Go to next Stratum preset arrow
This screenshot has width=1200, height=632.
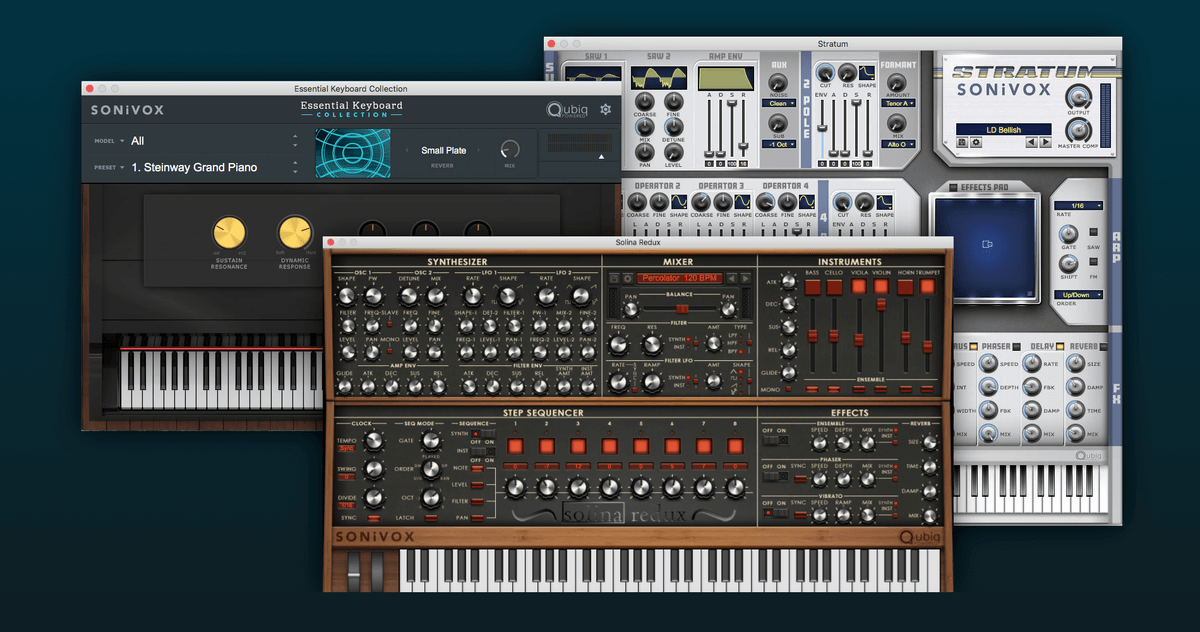[x=1045, y=143]
